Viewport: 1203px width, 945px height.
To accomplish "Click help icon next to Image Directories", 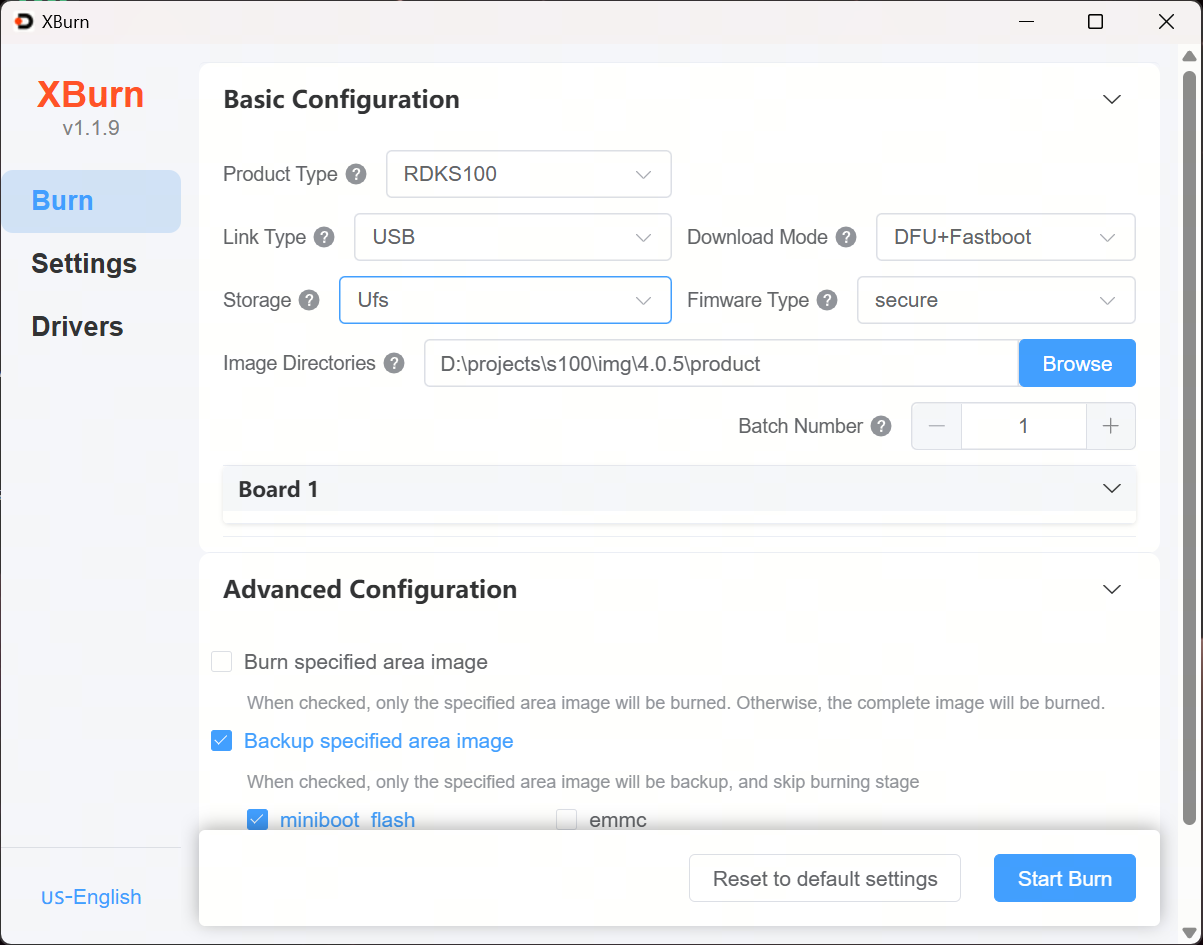I will point(394,363).
